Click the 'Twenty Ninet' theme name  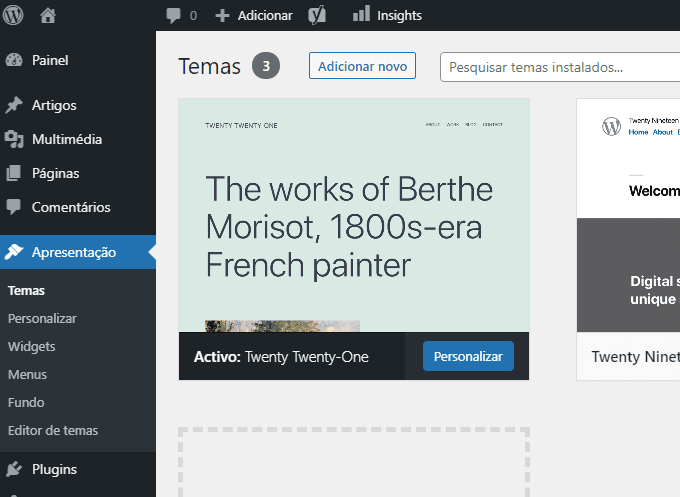pos(636,356)
